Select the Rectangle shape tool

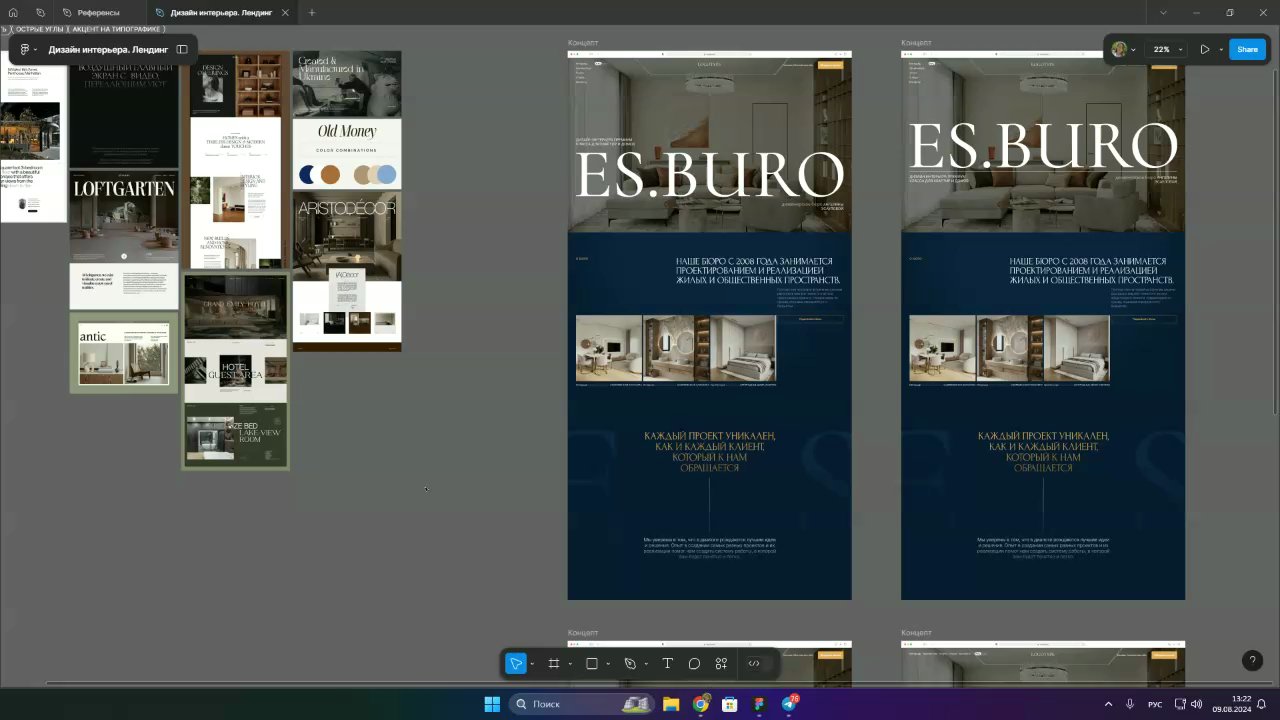click(591, 664)
